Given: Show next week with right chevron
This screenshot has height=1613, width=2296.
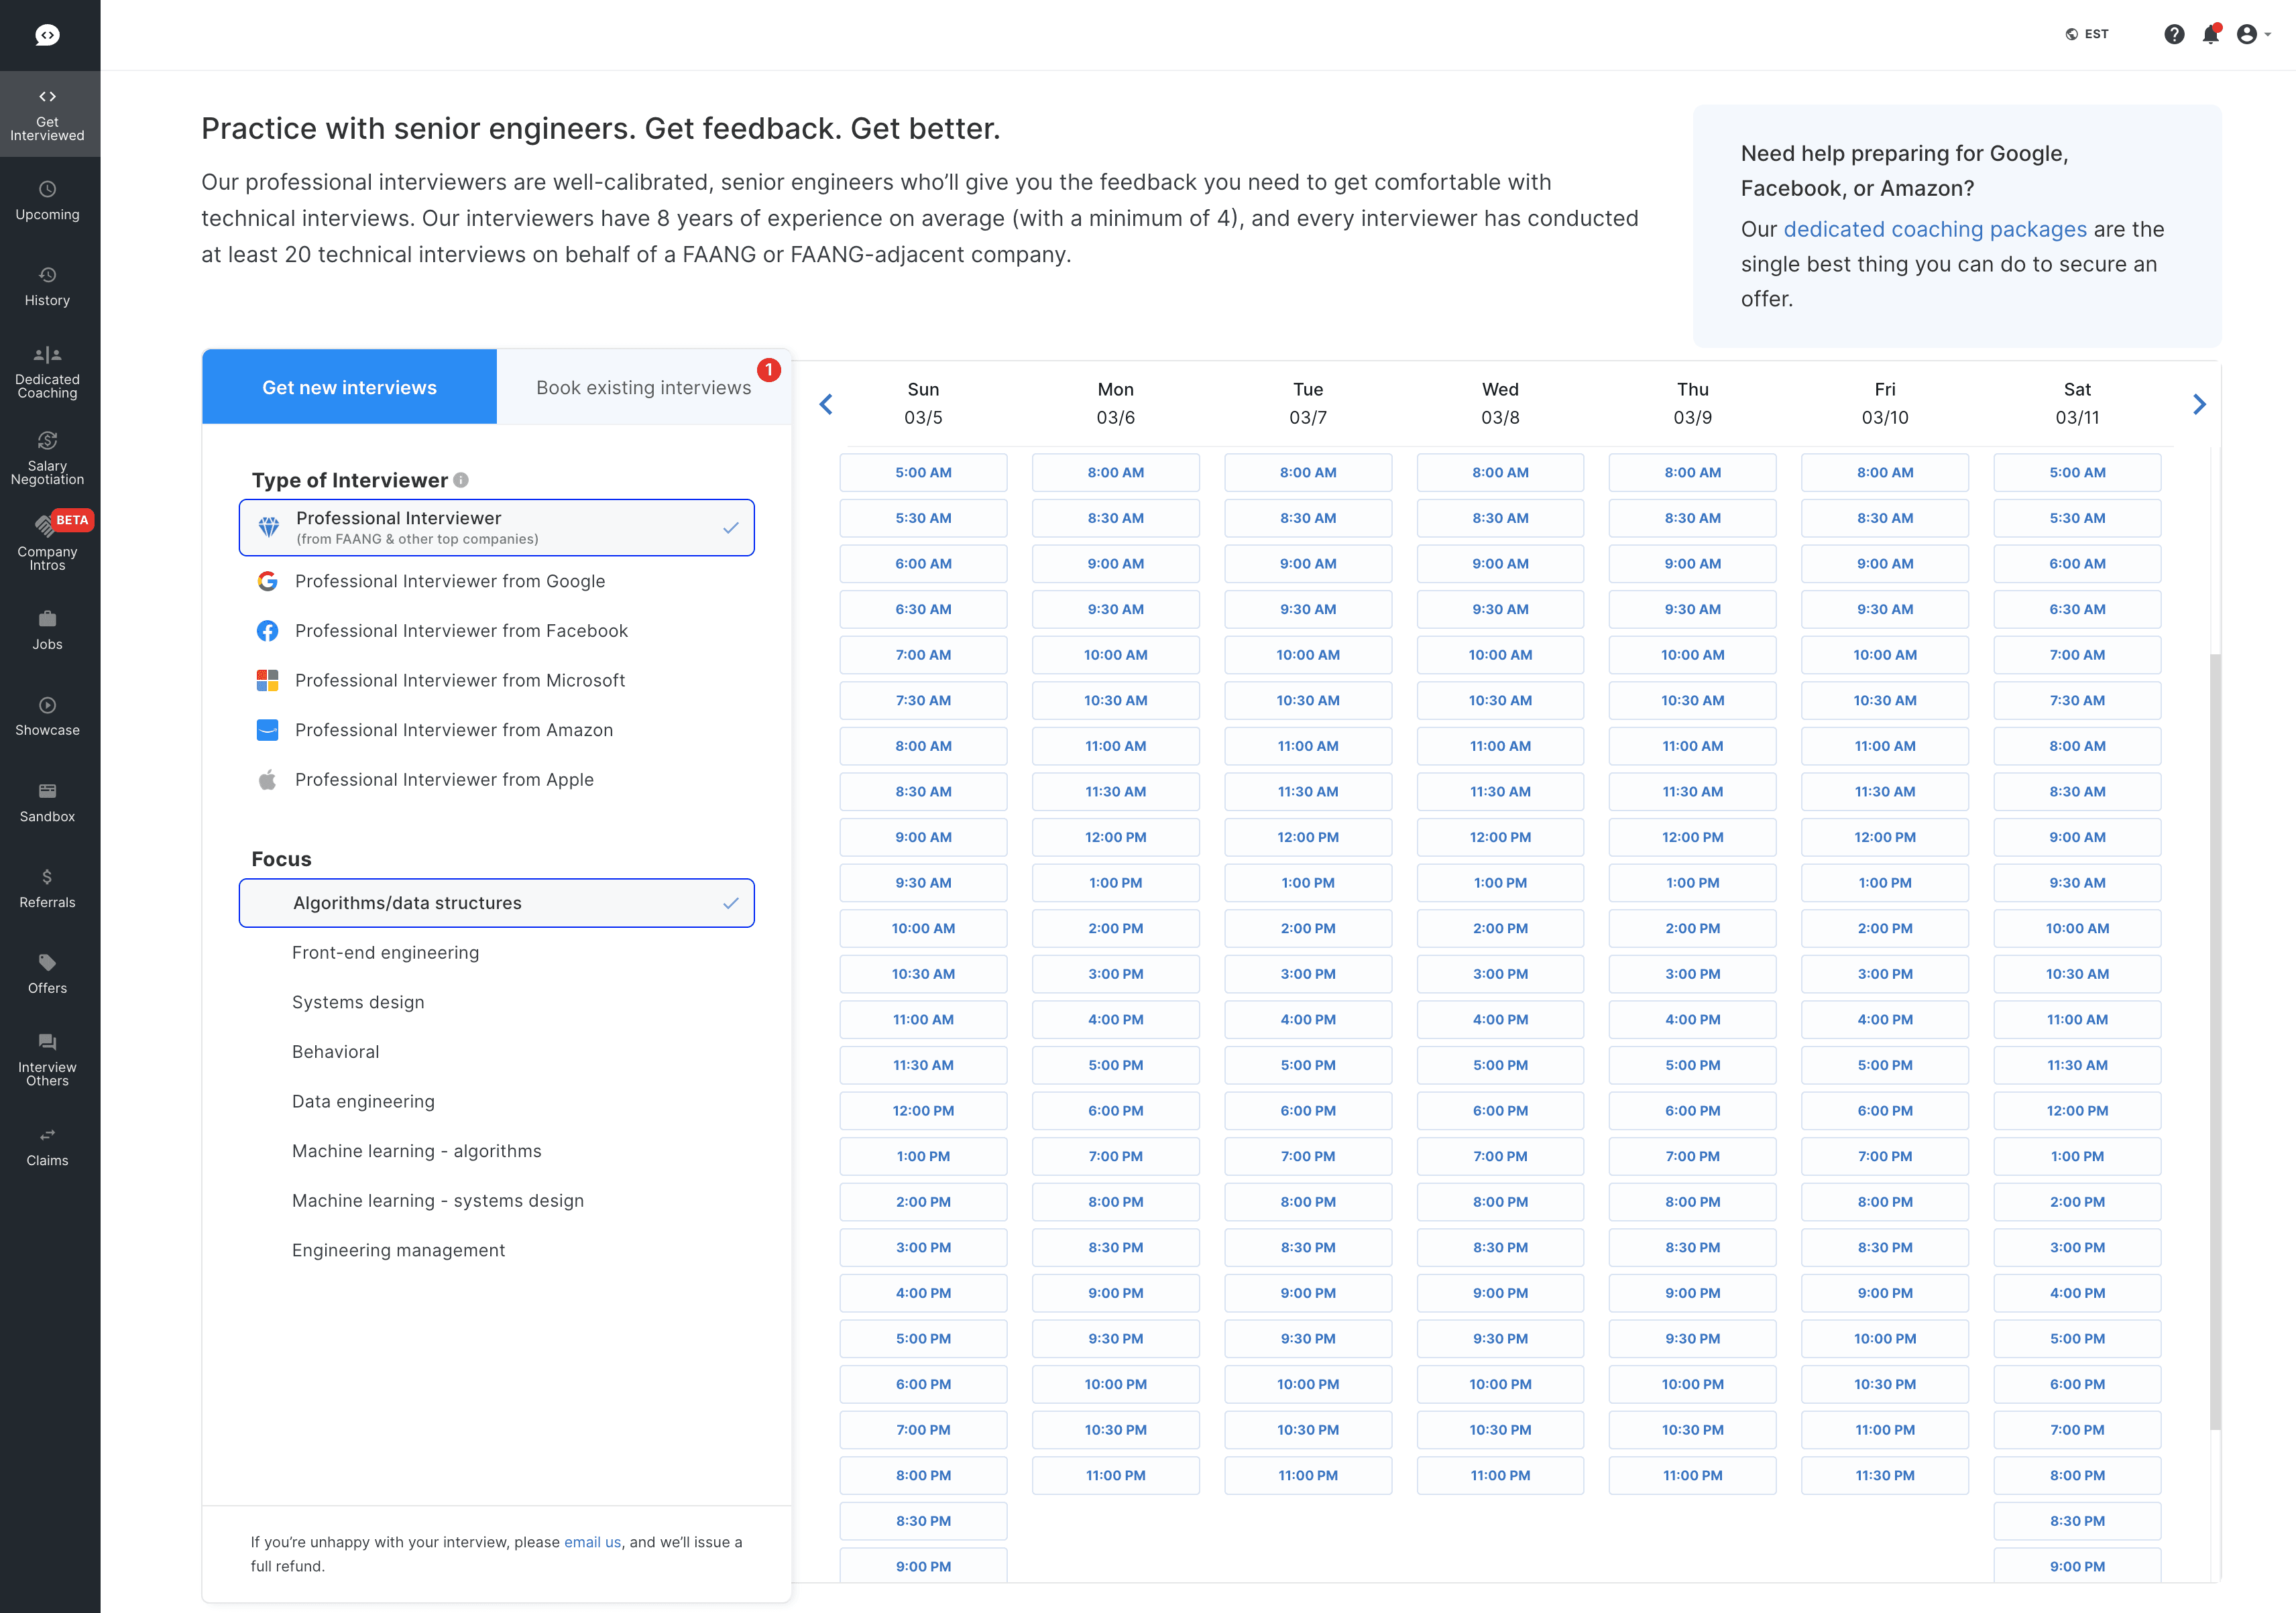Looking at the screenshot, I should (2199, 404).
